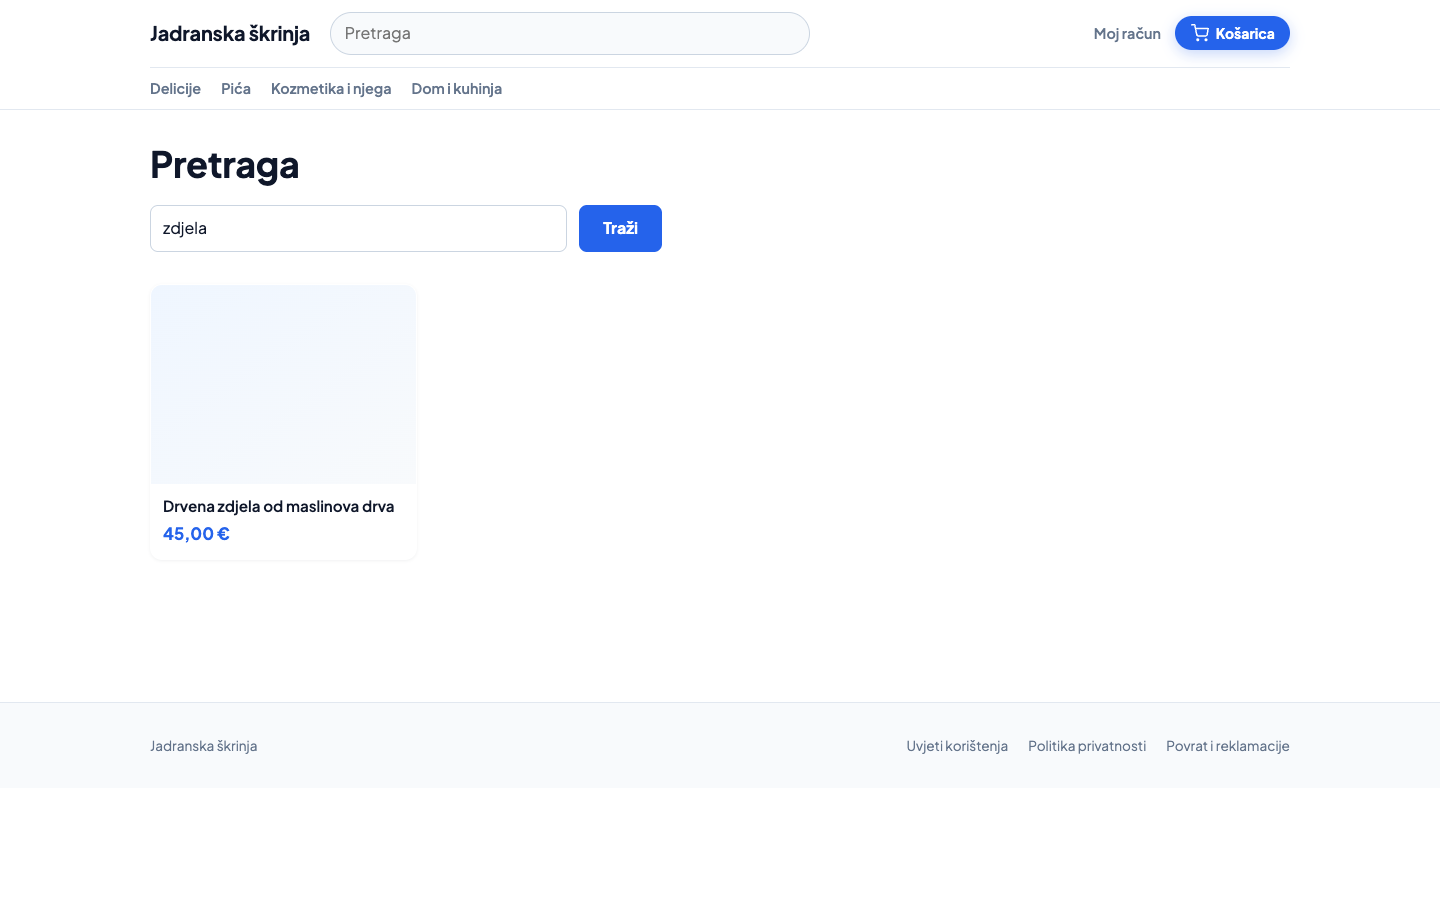Viewport: 1440px width, 900px height.
Task: Open the Dom i kuhinja category
Action: [x=457, y=88]
